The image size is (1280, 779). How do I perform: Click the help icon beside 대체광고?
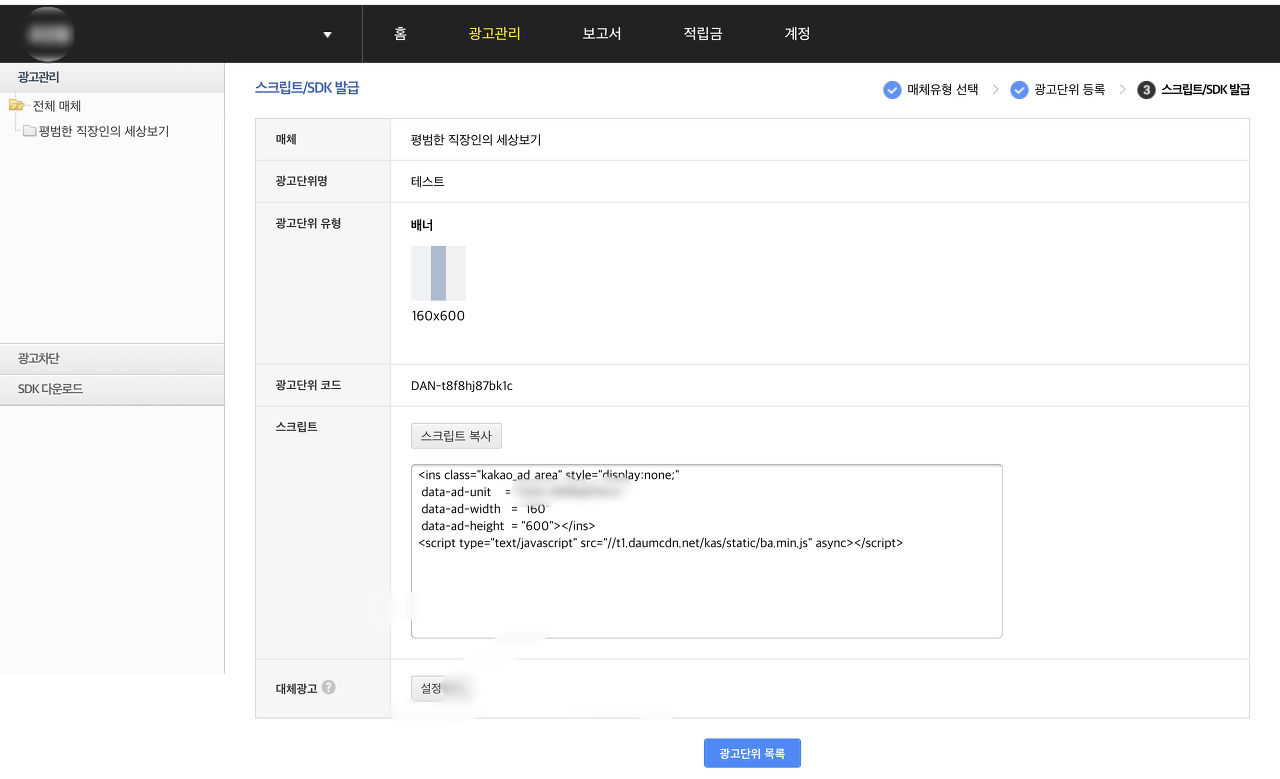click(329, 687)
